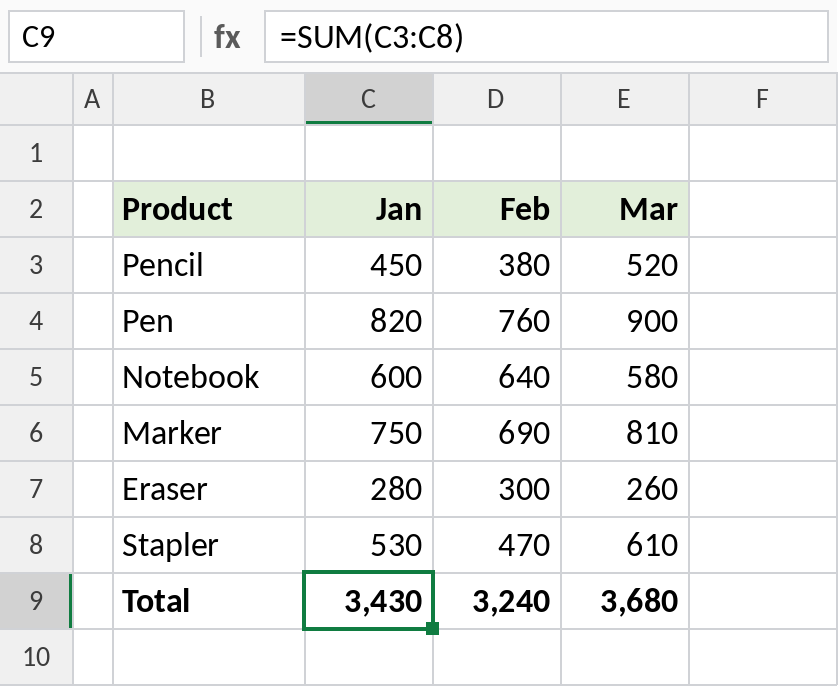Viewport: 838px width, 686px height.
Task: Select the Notebook cell
Action: coord(208,377)
